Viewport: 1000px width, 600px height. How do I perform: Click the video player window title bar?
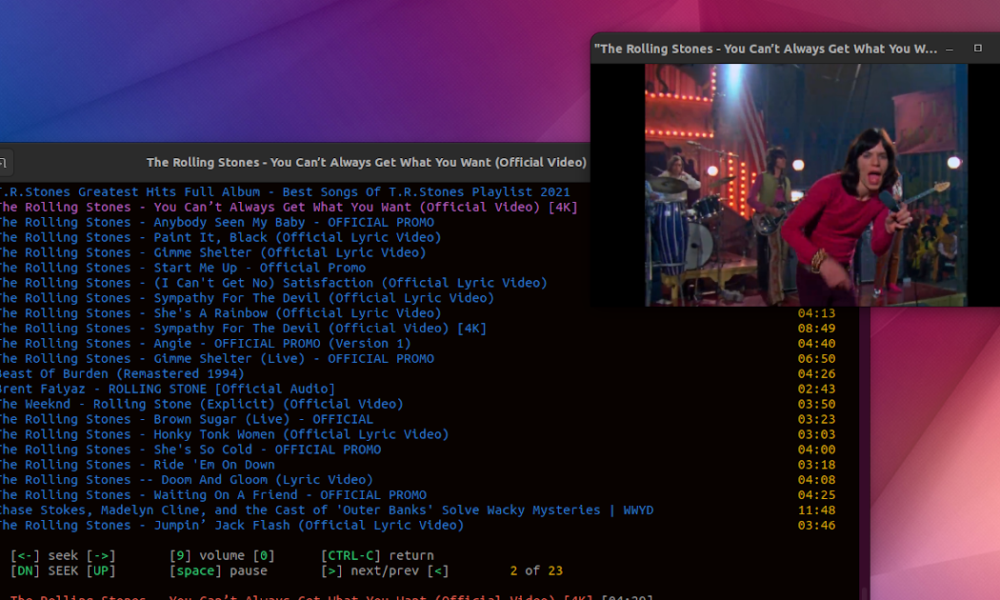click(x=795, y=48)
